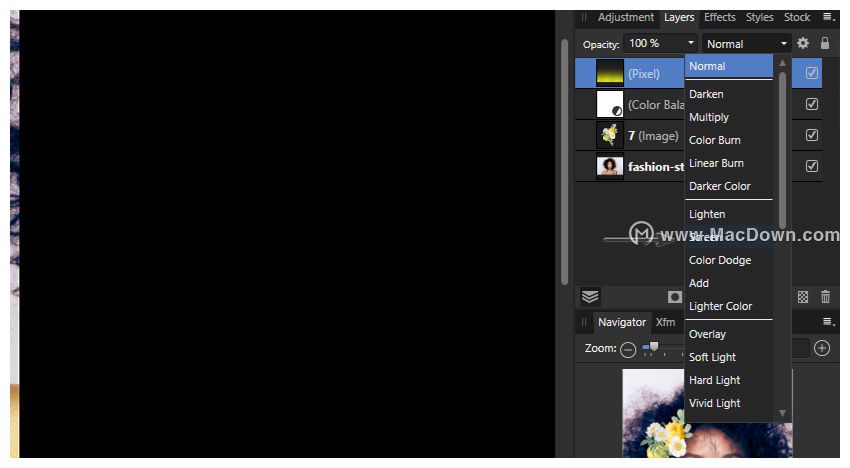Click the canvas vertical scrollbar
Viewport: 850px width, 468px height.
coord(564,162)
